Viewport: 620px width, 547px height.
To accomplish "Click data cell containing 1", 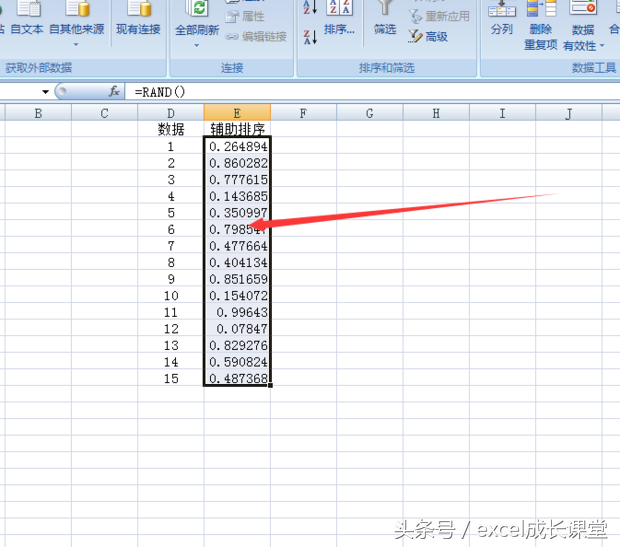I will [x=171, y=146].
